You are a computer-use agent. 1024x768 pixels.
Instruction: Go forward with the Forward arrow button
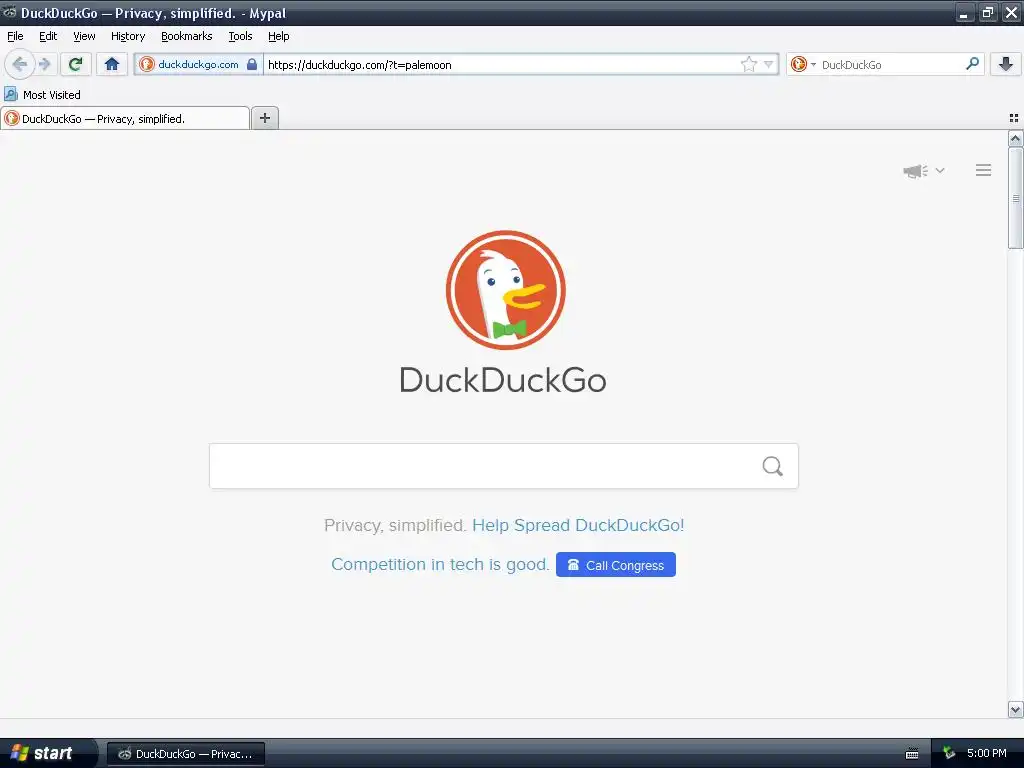pyautogui.click(x=44, y=64)
